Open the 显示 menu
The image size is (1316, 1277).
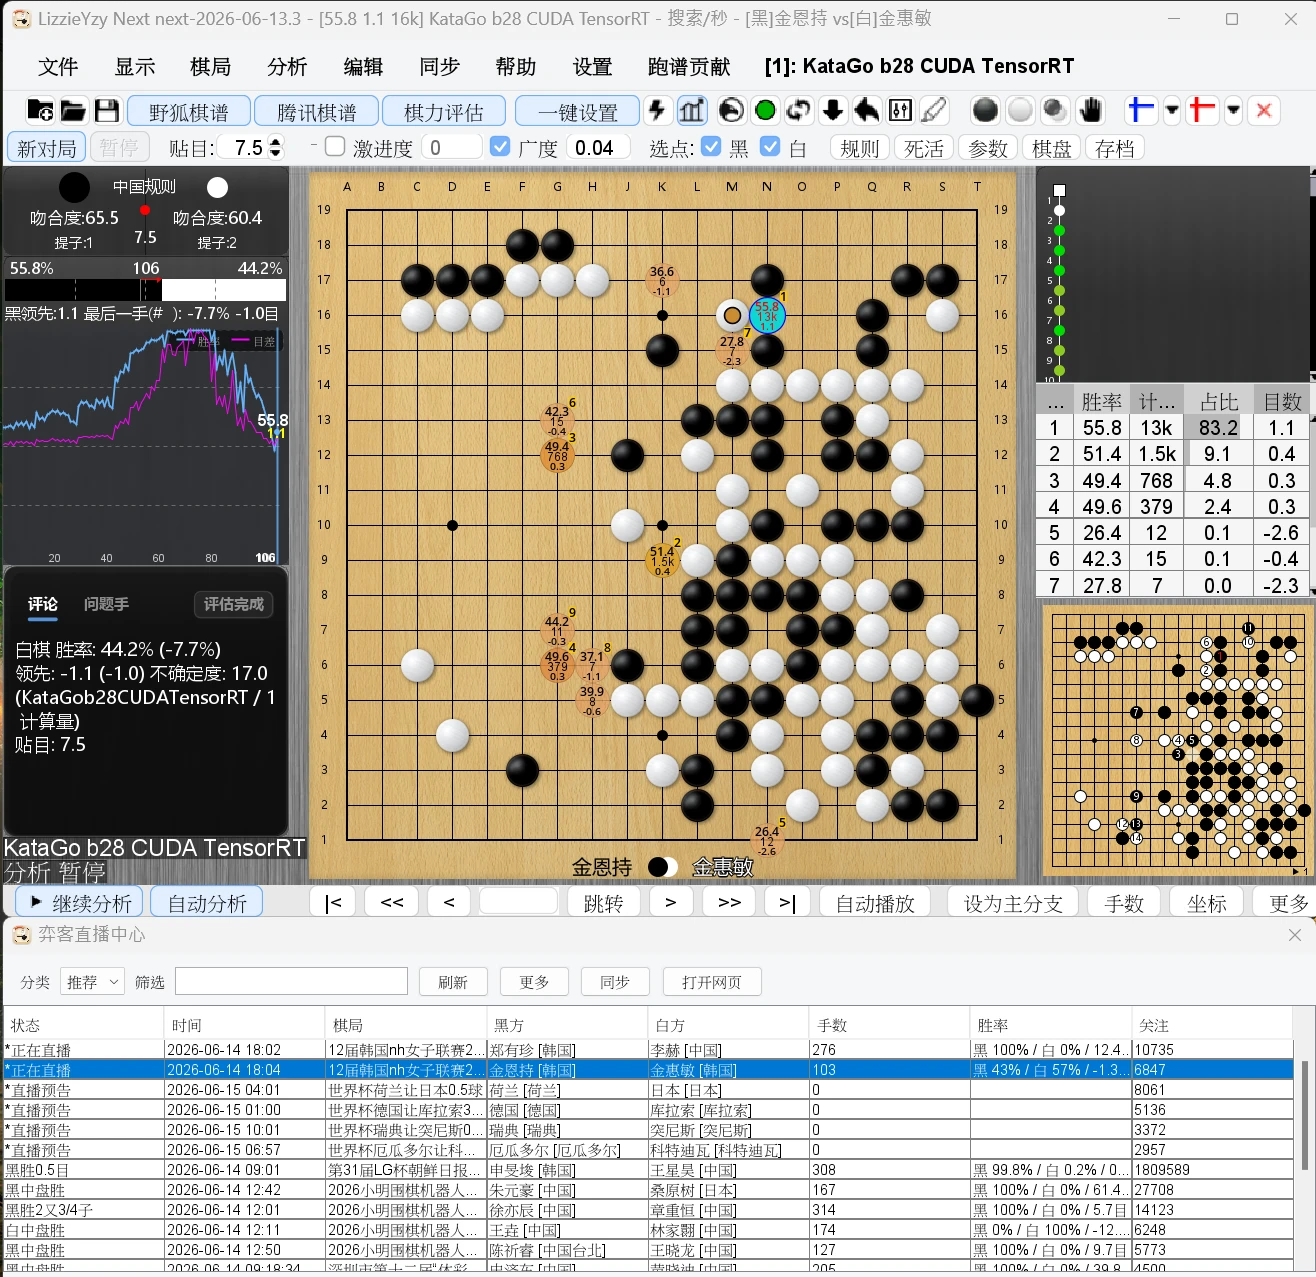click(x=134, y=67)
